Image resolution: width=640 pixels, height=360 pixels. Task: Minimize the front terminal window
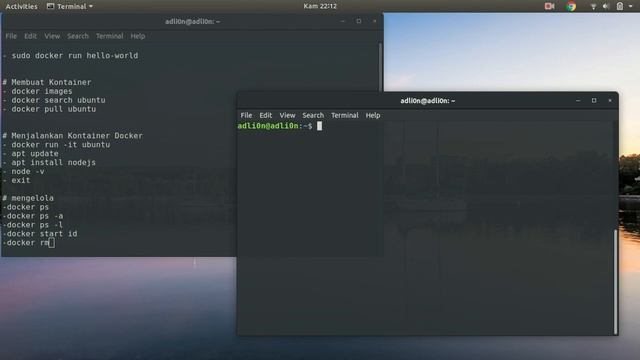pos(578,100)
